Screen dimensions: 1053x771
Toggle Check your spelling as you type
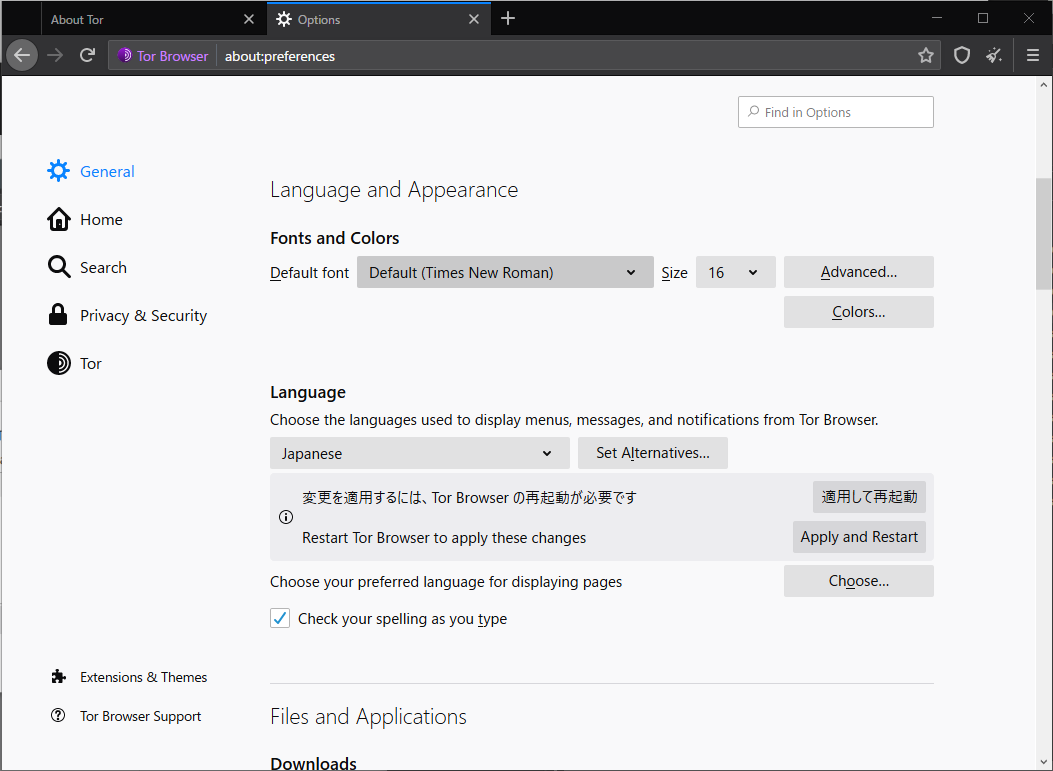(x=280, y=619)
